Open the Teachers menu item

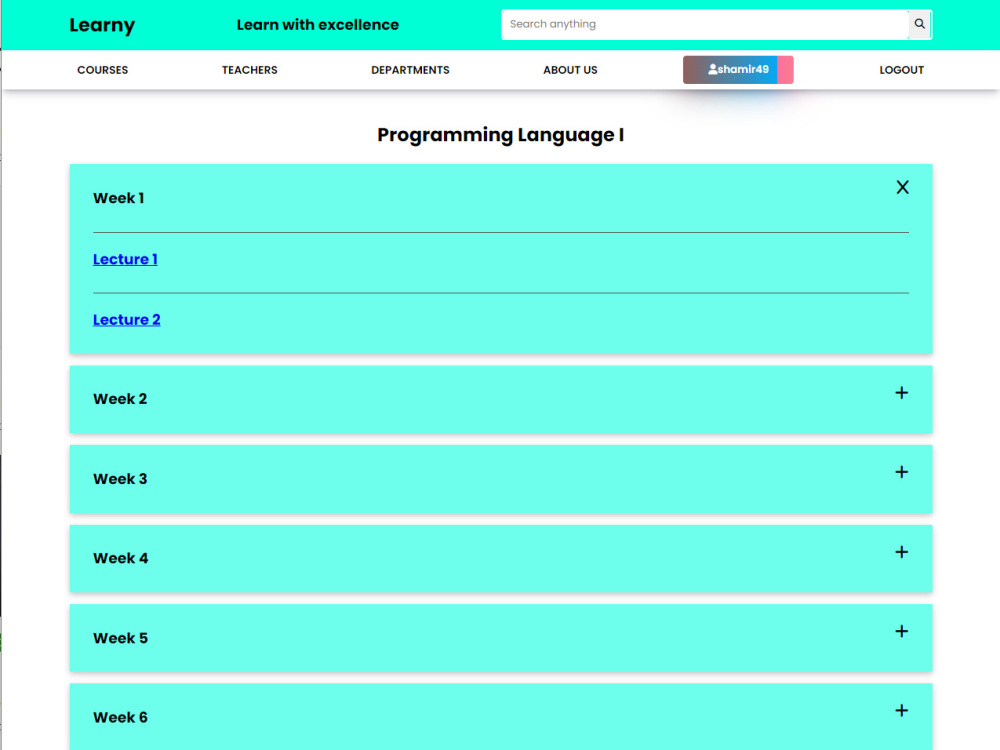249,70
